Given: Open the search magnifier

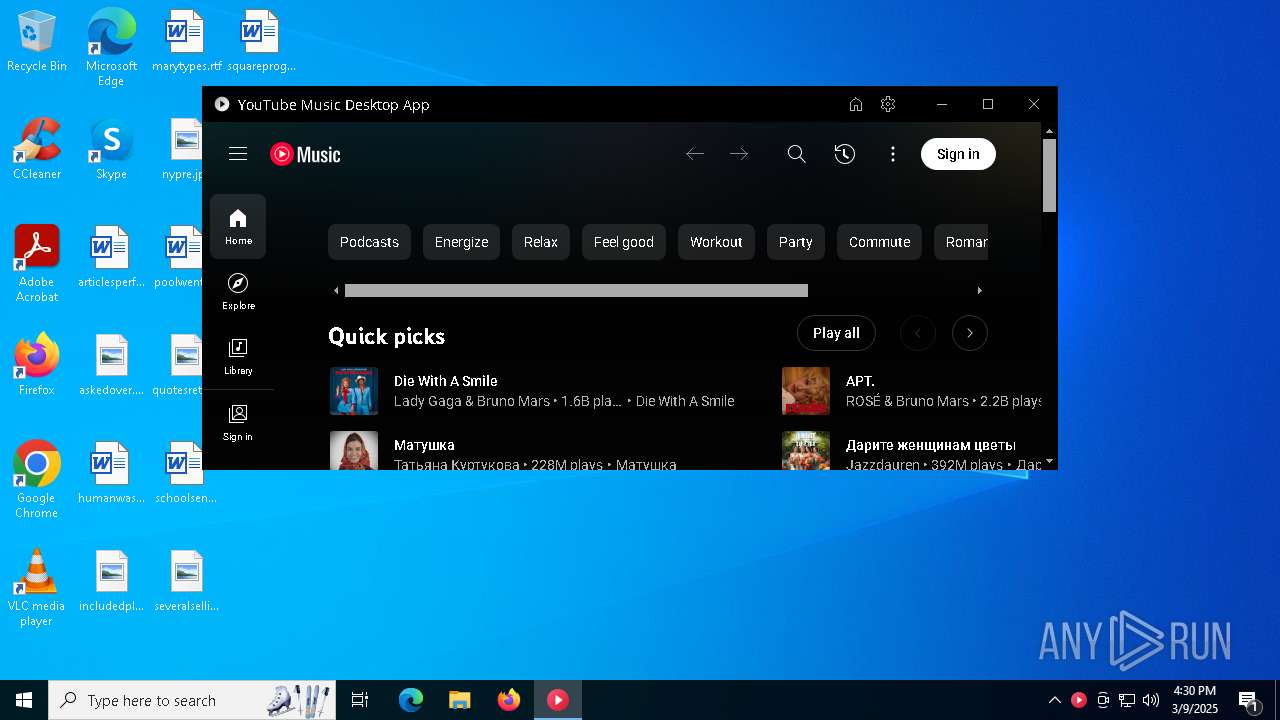Looking at the screenshot, I should (x=796, y=154).
